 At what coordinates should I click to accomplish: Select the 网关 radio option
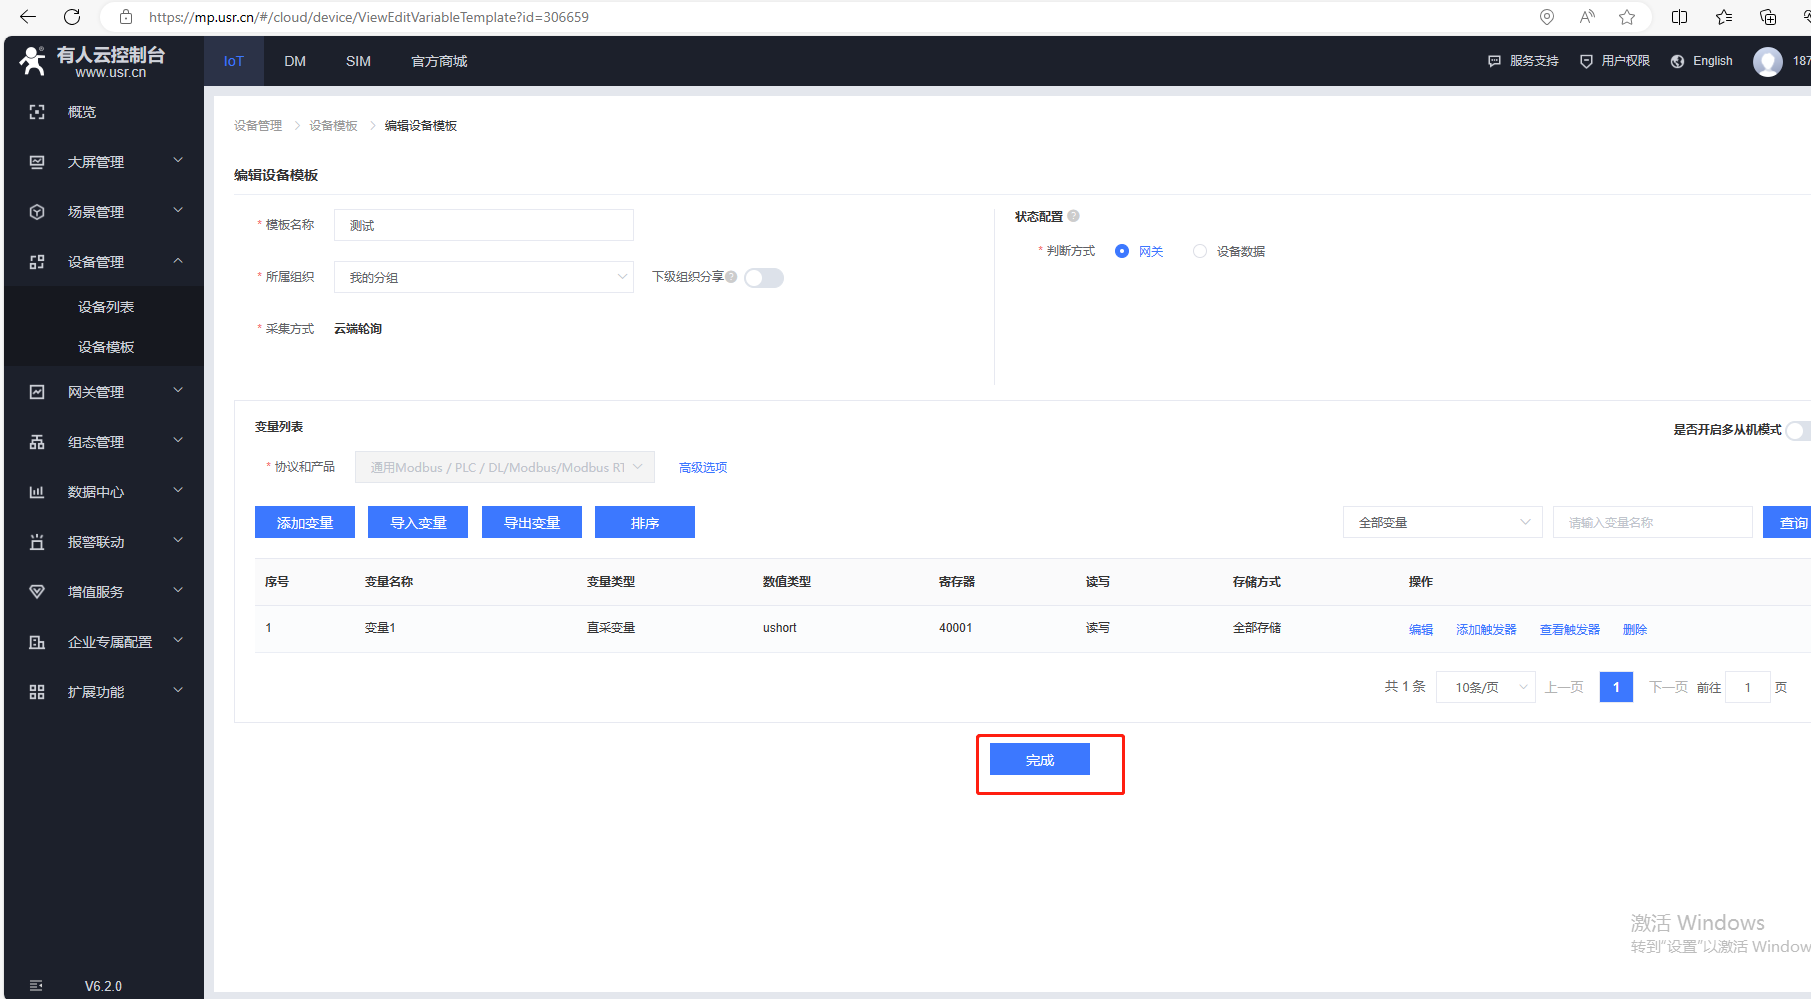tap(1122, 252)
